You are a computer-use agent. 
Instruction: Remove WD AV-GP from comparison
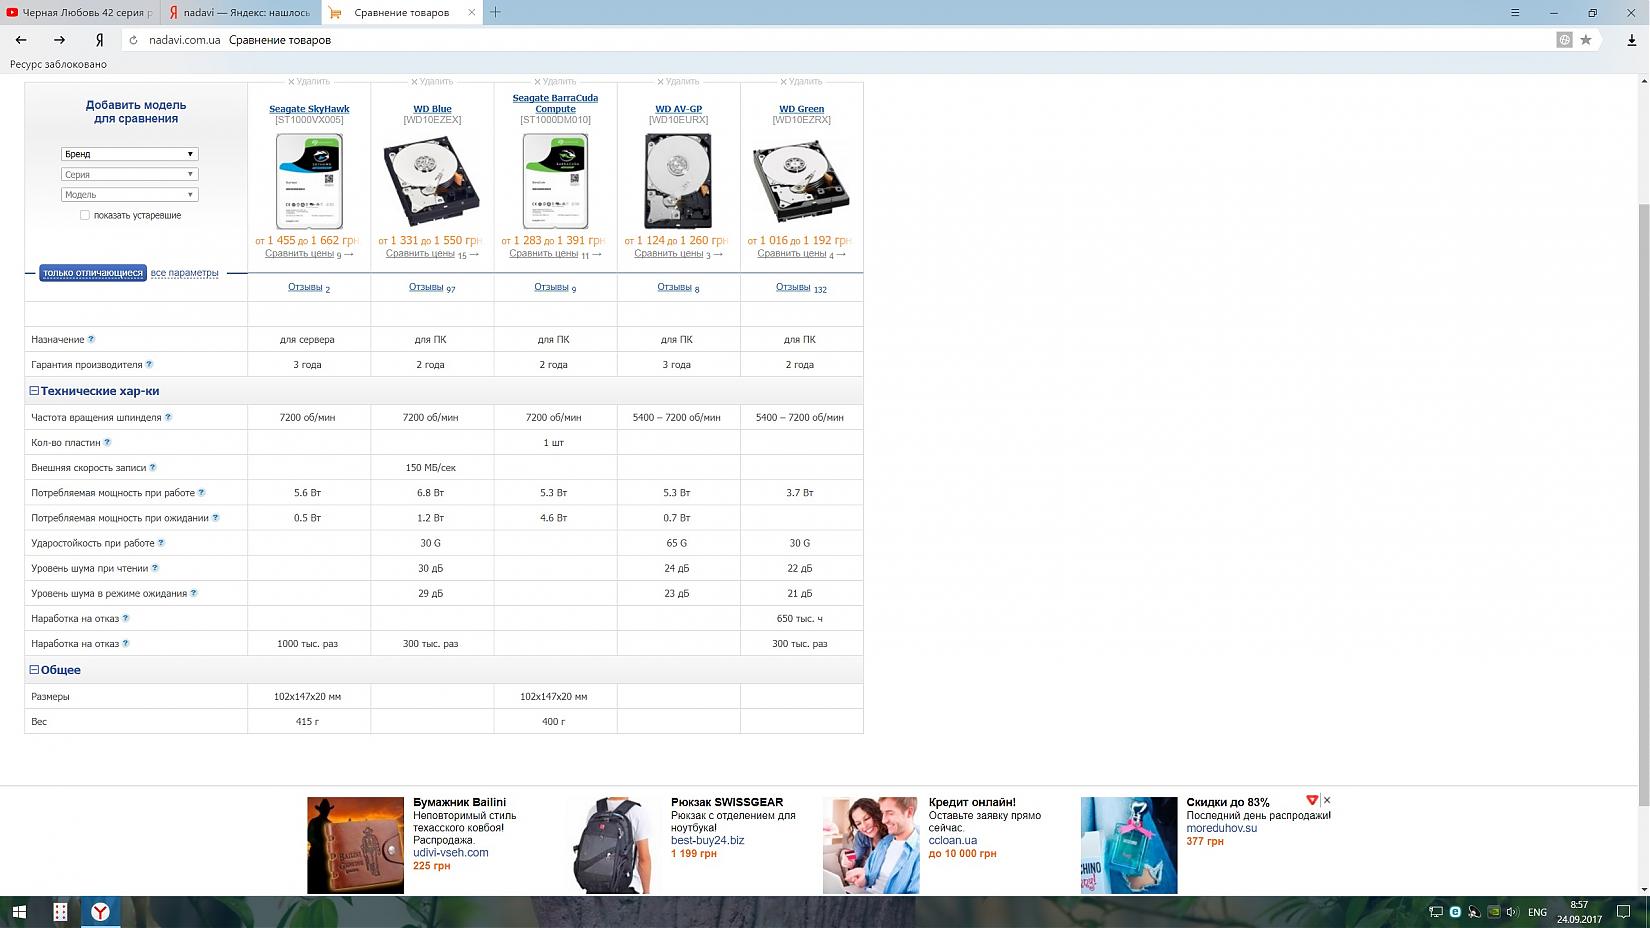[678, 82]
